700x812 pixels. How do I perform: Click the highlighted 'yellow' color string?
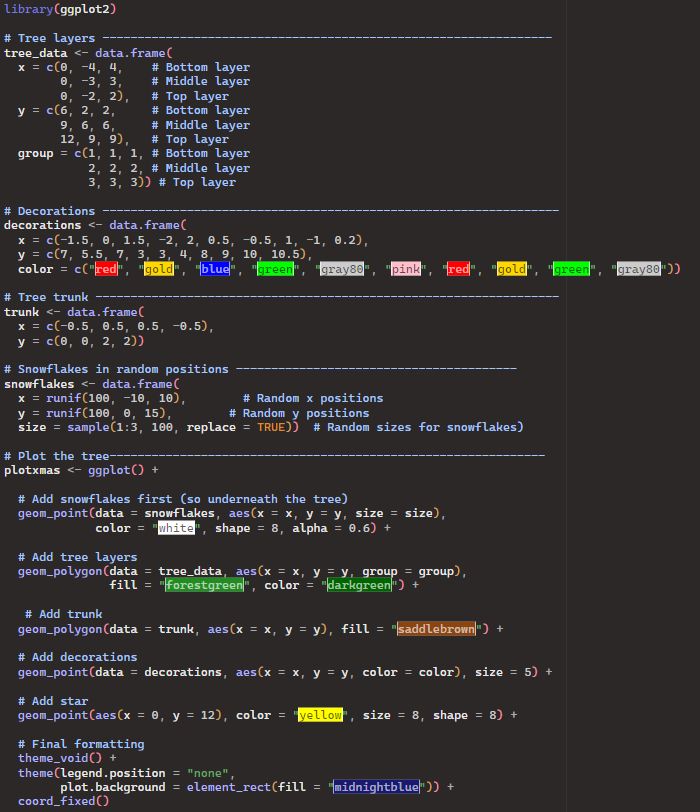pyautogui.click(x=320, y=715)
